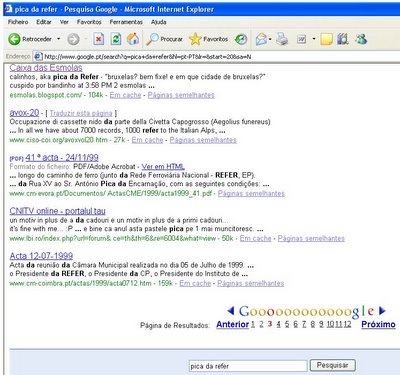The height and width of the screenshot is (375, 400).
Task: Go to results page 5
Action: [287, 324]
